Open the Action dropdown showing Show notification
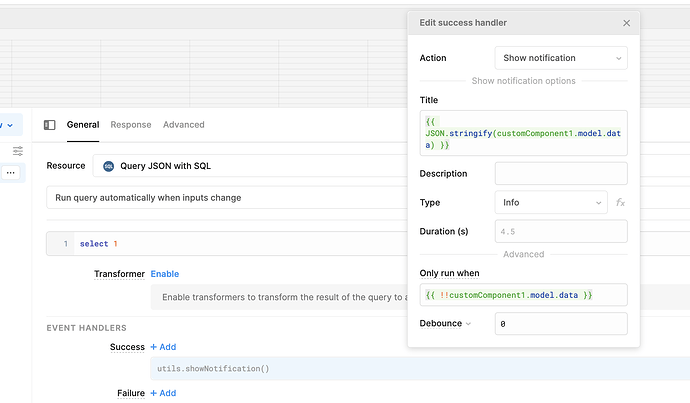The image size is (690, 403). (x=561, y=58)
